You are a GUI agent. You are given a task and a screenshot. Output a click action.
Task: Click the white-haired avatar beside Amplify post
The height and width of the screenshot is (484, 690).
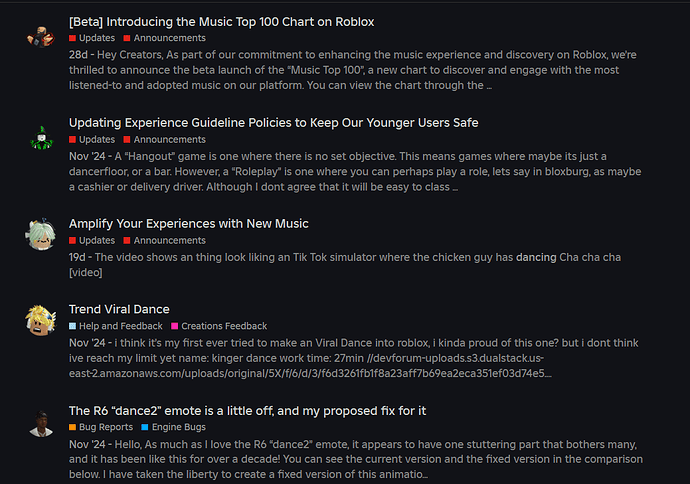(40, 235)
